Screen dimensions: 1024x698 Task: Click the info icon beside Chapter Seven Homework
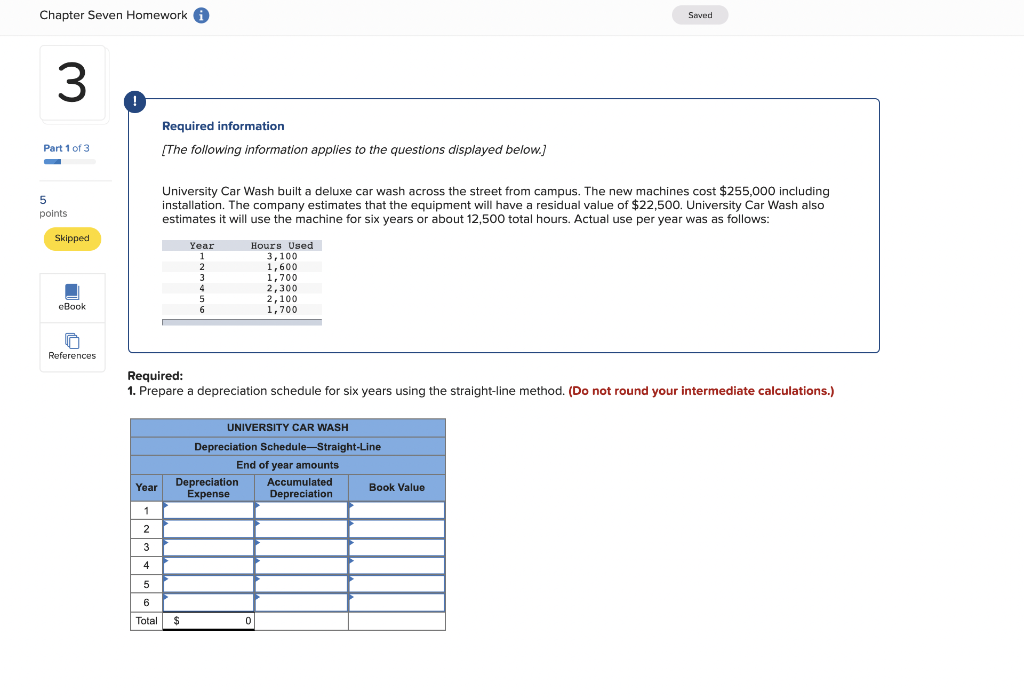[201, 15]
